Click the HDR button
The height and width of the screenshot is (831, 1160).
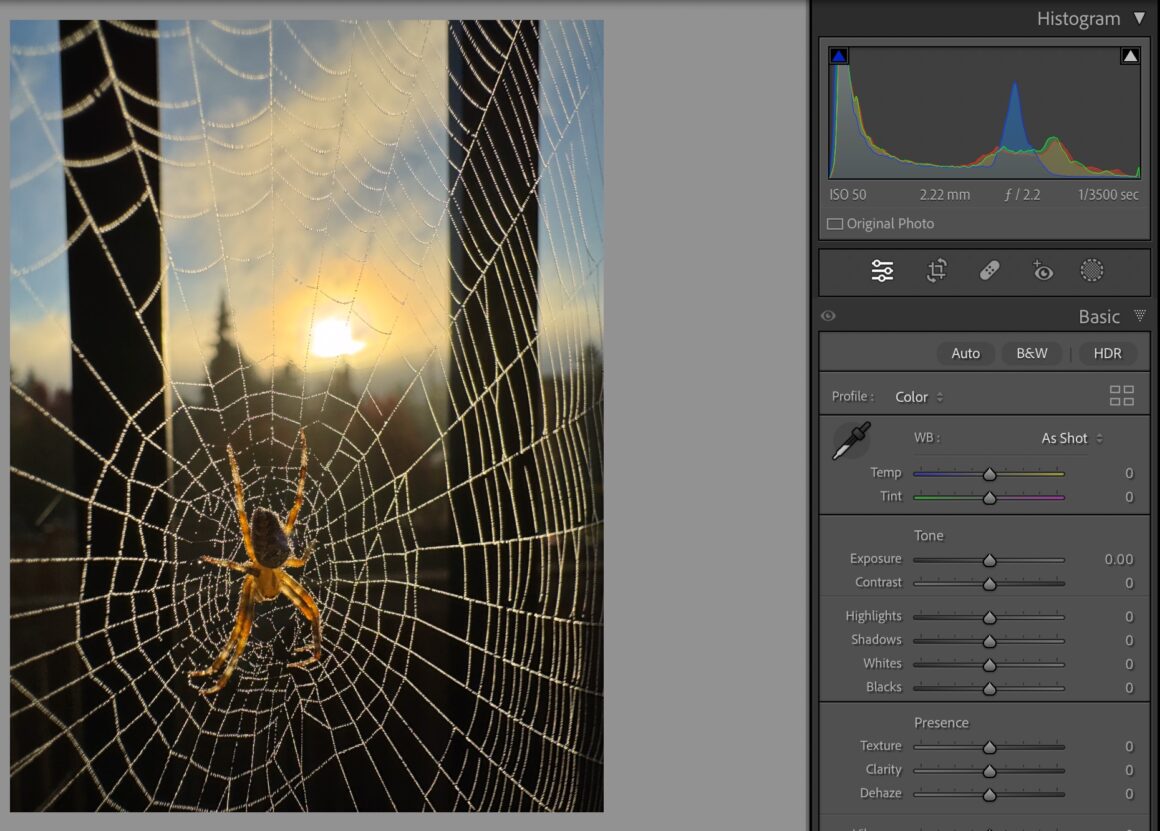coord(1107,354)
